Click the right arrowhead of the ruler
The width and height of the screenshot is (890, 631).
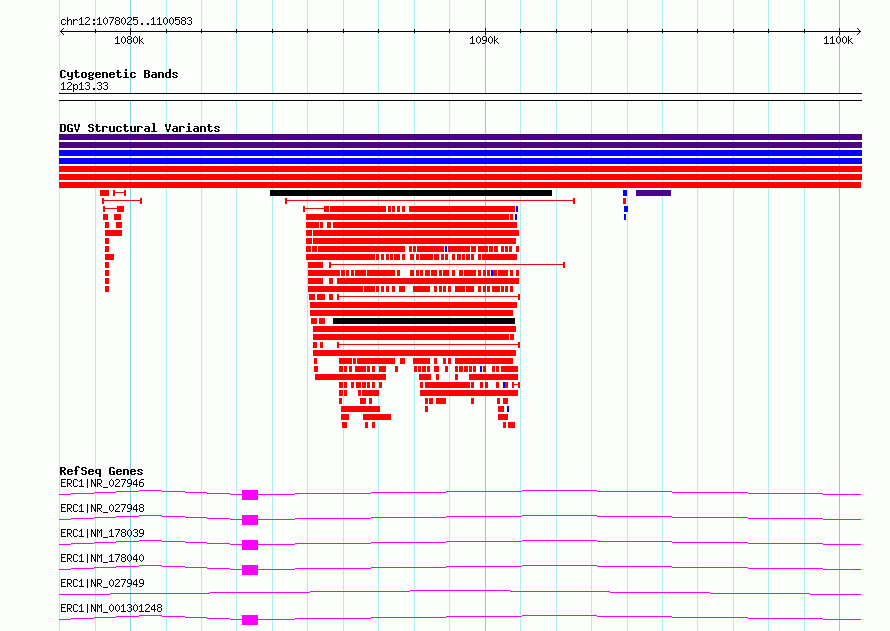point(859,31)
